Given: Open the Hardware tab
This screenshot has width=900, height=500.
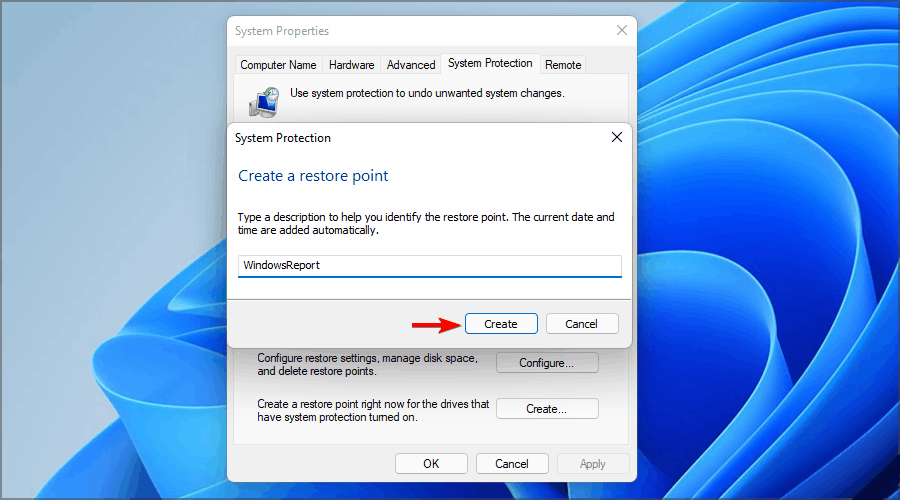Looking at the screenshot, I should point(351,65).
